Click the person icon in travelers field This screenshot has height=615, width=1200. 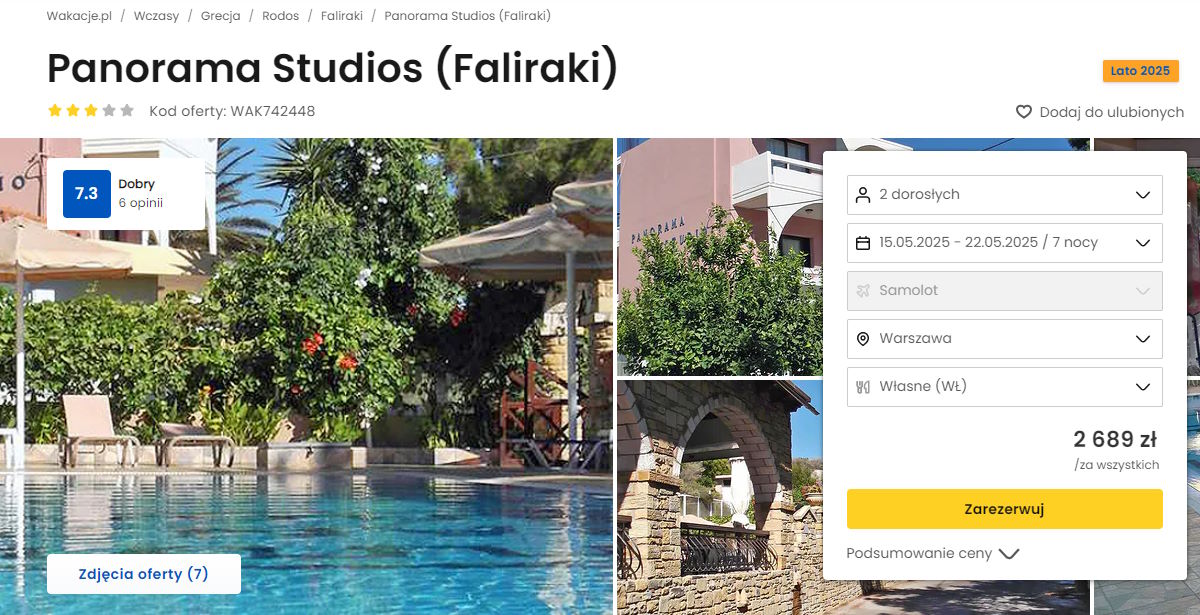tap(863, 195)
